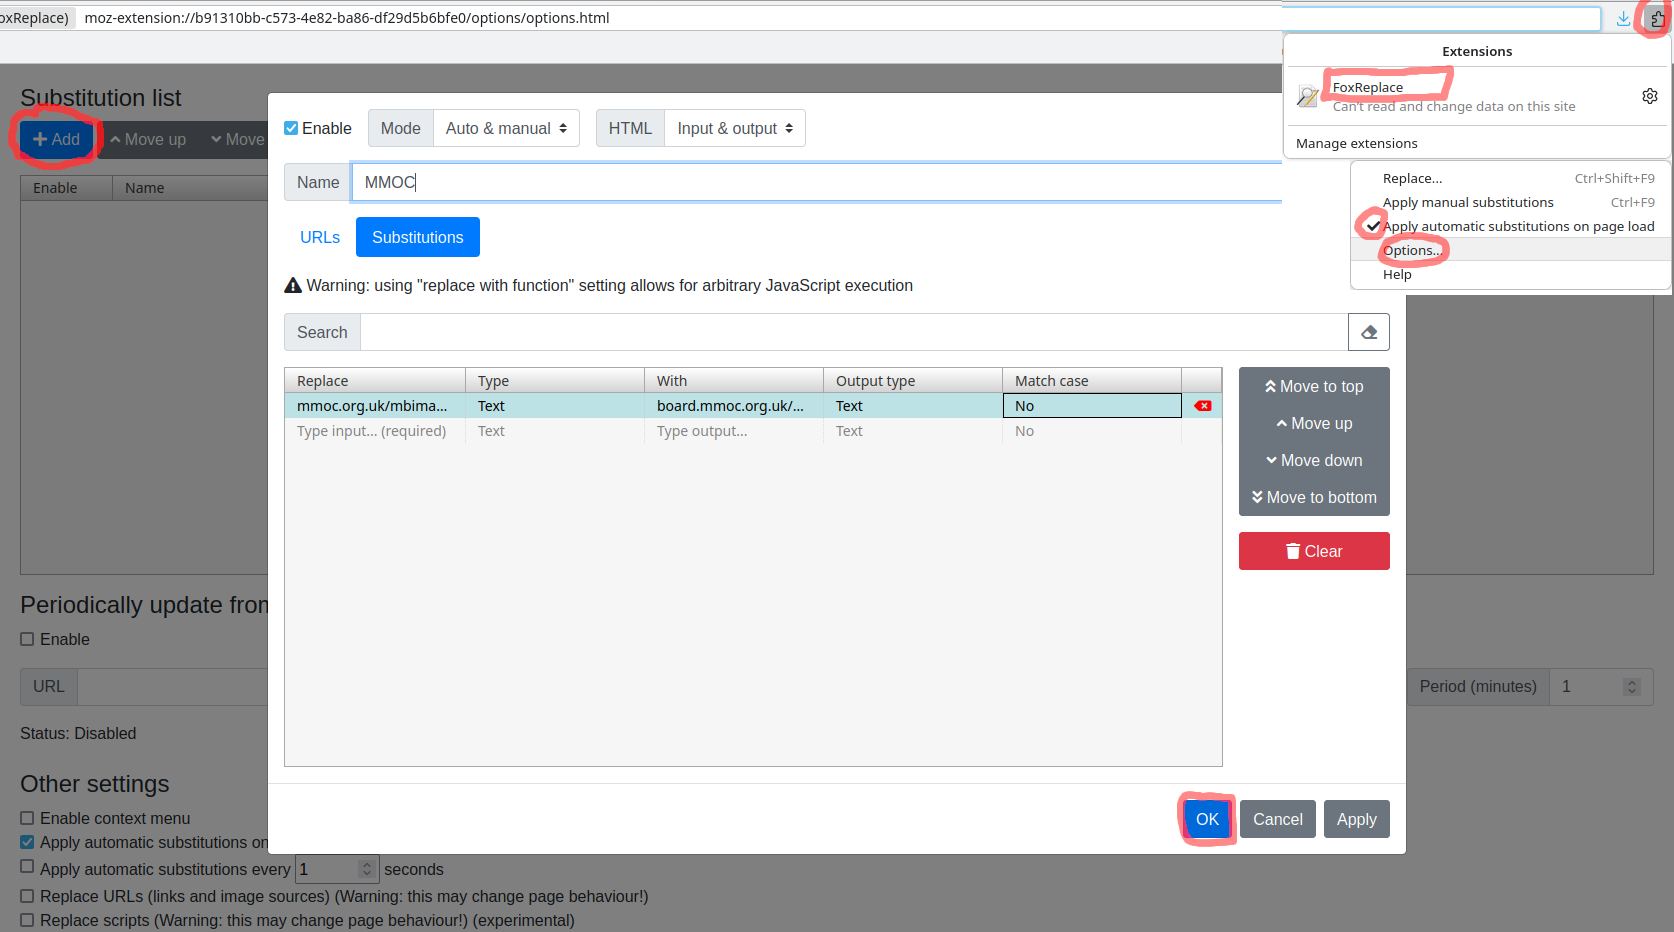Click the update URL input field
This screenshot has height=932, width=1674.
(172, 686)
